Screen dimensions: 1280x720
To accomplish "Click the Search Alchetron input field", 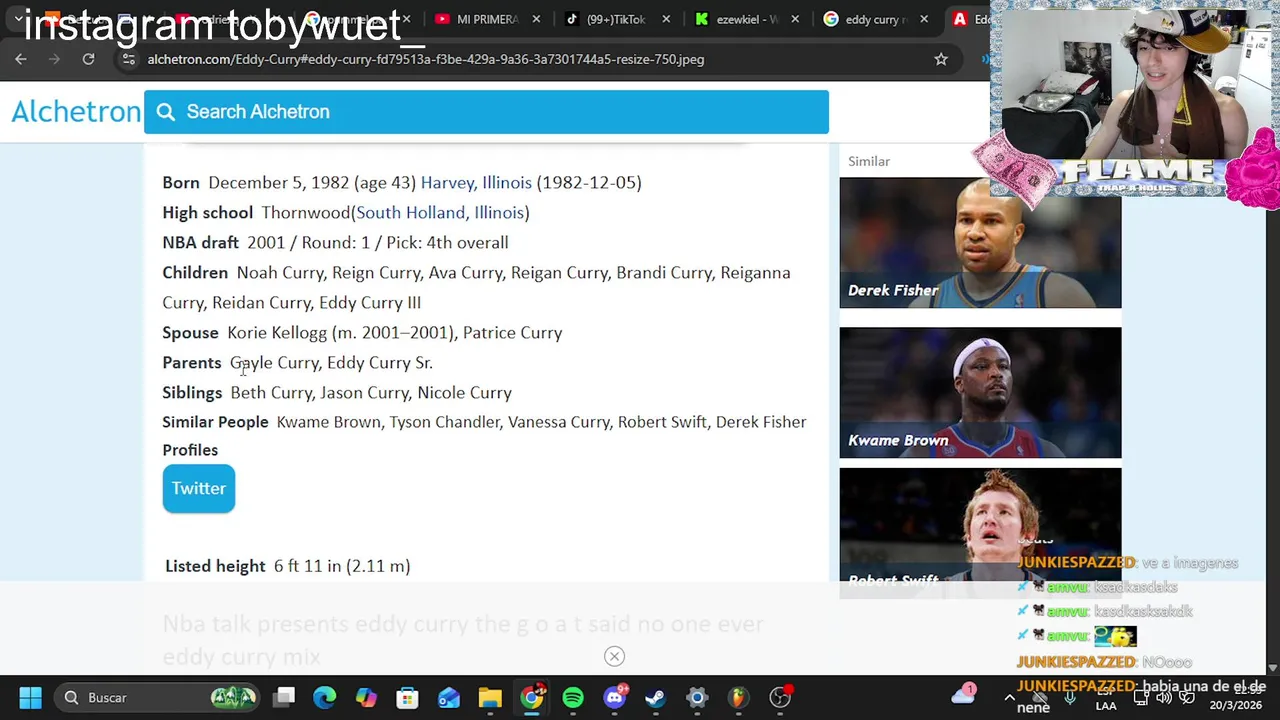I will (x=486, y=112).
